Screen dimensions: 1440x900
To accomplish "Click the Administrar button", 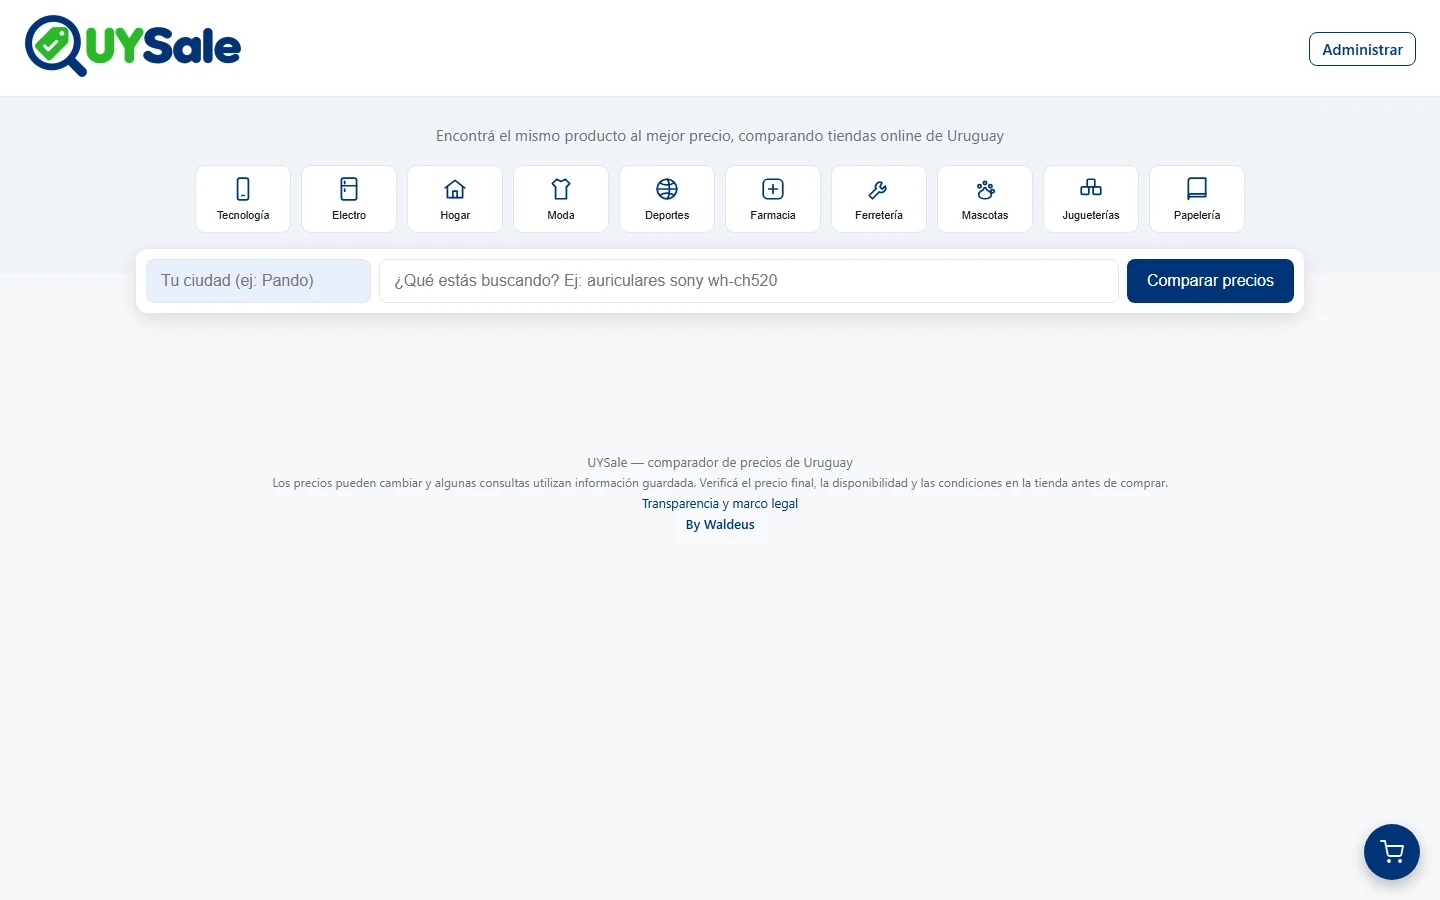I will click(x=1362, y=49).
